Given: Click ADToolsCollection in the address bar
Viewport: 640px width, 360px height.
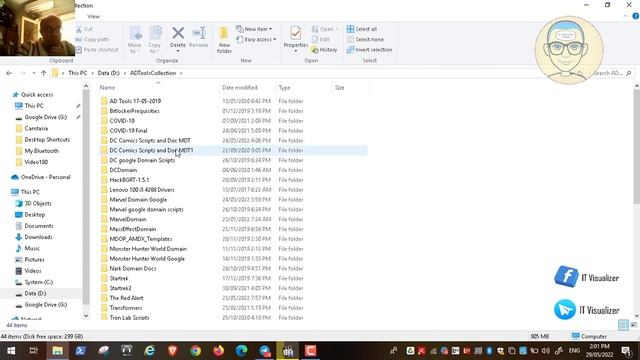Looking at the screenshot, I should [153, 73].
